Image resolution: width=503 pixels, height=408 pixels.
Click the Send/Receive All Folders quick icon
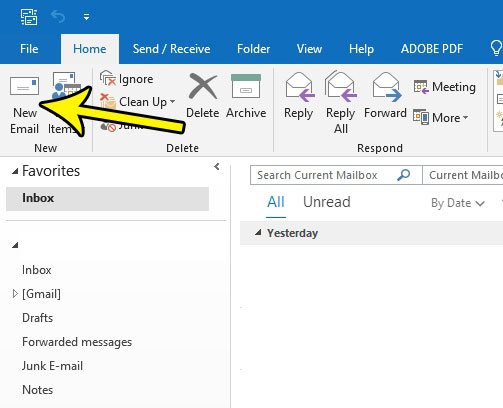click(29, 17)
